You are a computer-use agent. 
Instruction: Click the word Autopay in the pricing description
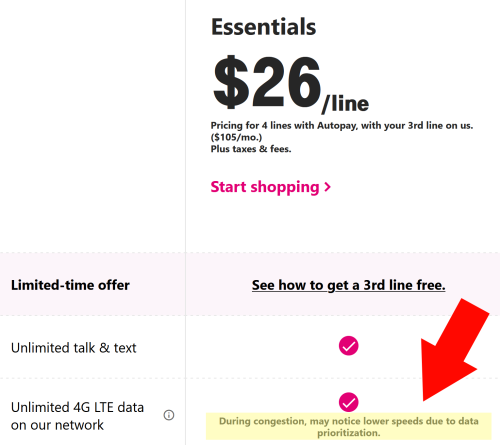(337, 126)
